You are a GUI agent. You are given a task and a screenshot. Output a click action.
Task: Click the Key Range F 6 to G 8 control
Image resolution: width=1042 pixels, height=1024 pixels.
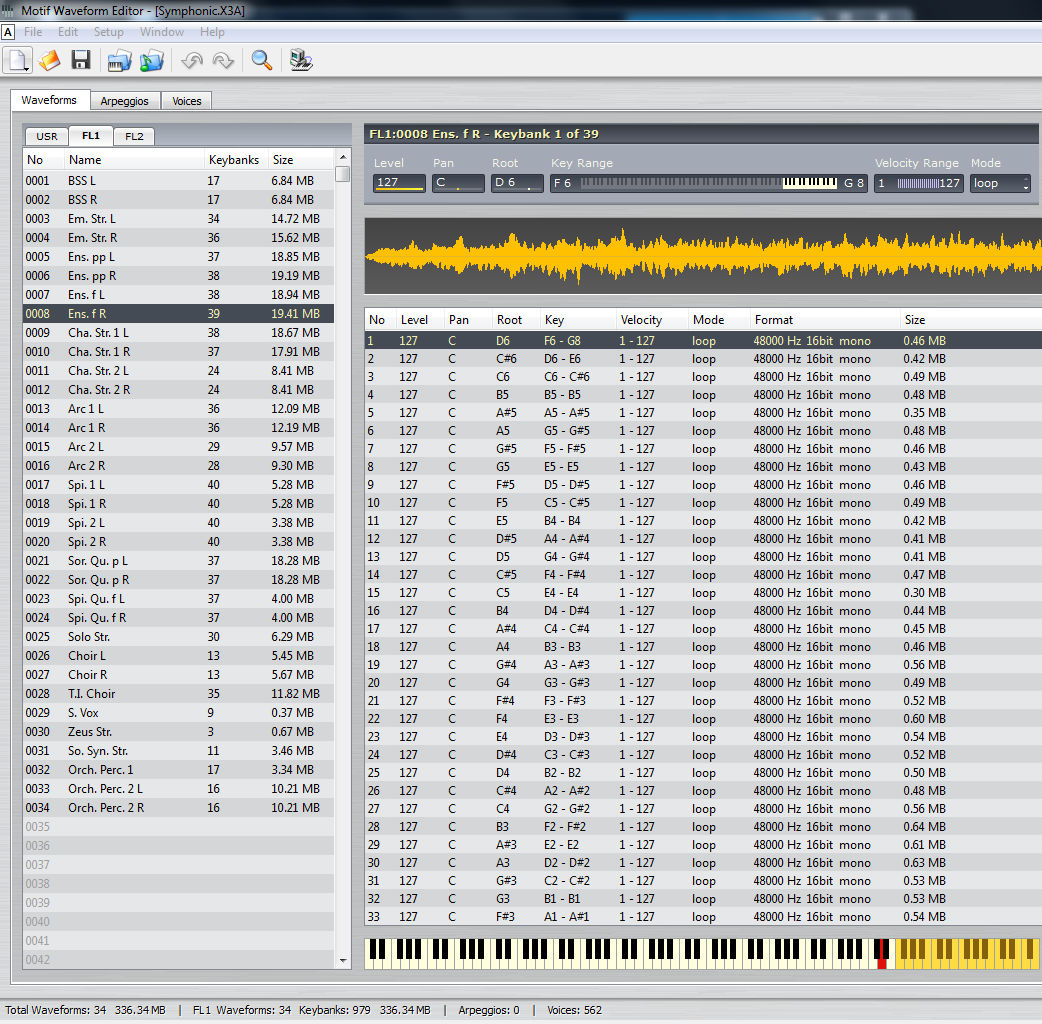click(x=708, y=183)
